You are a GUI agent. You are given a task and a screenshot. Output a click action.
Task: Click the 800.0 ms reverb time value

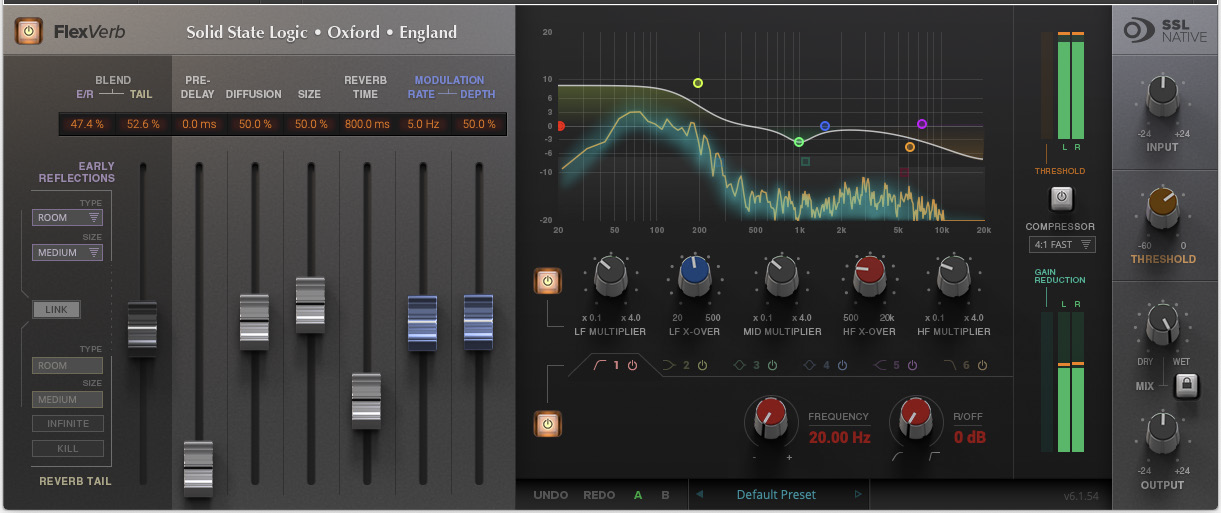coord(367,124)
